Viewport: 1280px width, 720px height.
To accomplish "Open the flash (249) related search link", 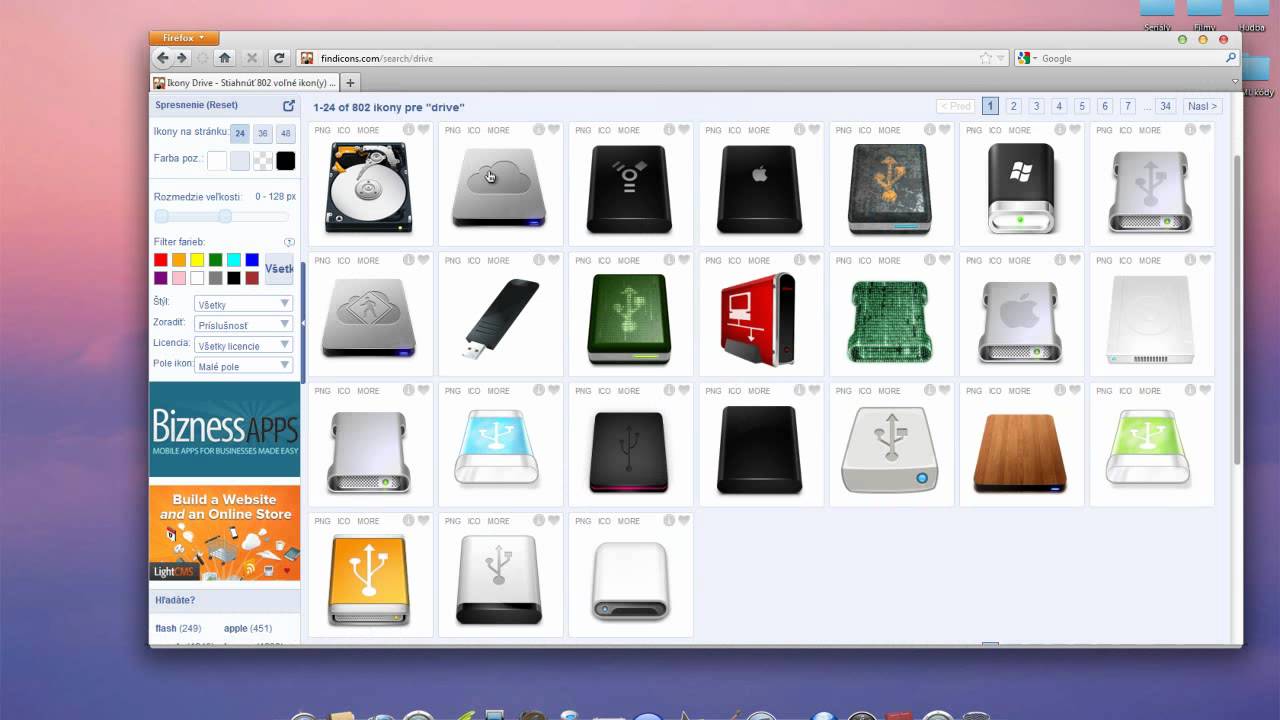I will 176,628.
